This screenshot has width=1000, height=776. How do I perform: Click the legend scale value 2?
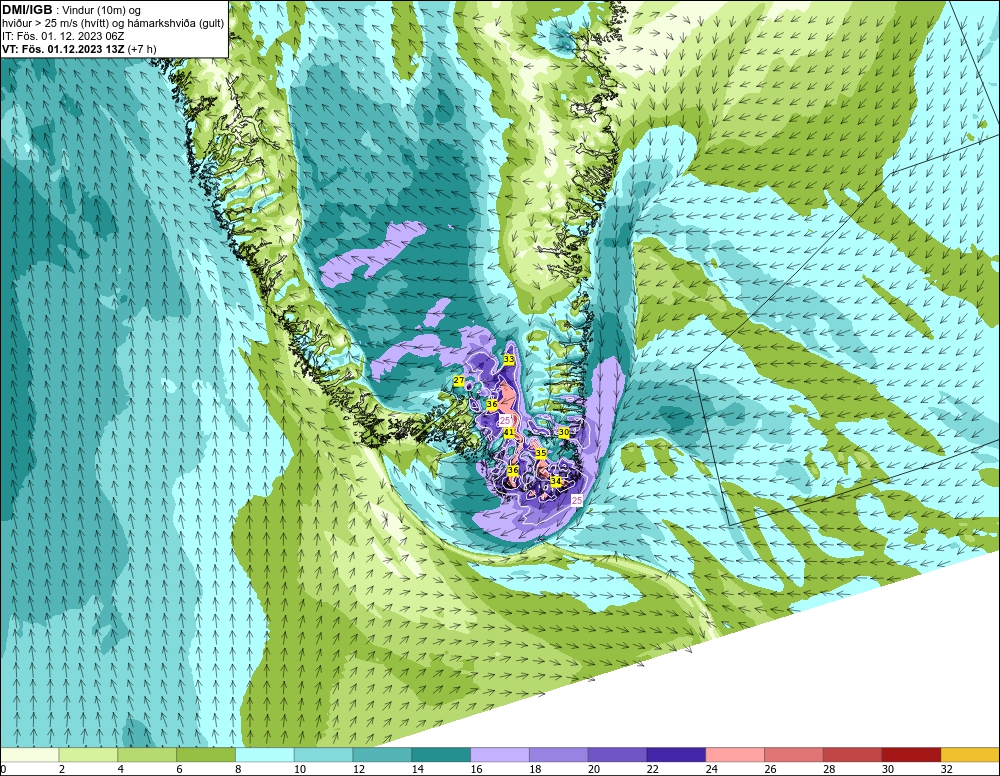click(x=62, y=769)
